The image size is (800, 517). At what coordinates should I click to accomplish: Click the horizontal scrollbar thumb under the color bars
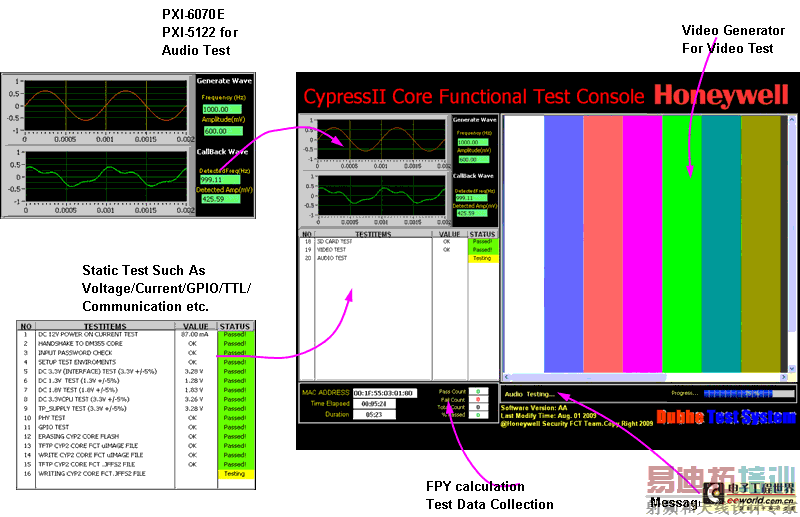588,378
